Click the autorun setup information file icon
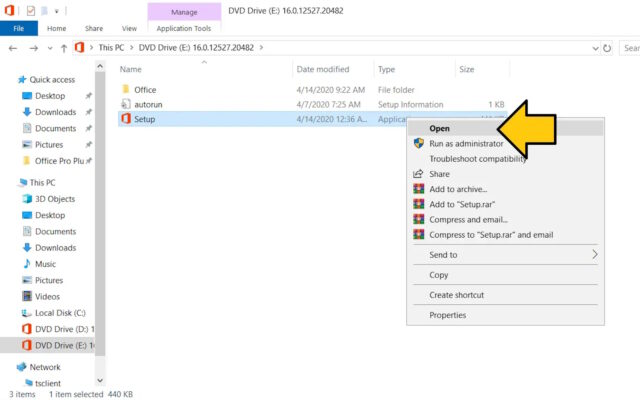The width and height of the screenshot is (640, 400). point(126,104)
